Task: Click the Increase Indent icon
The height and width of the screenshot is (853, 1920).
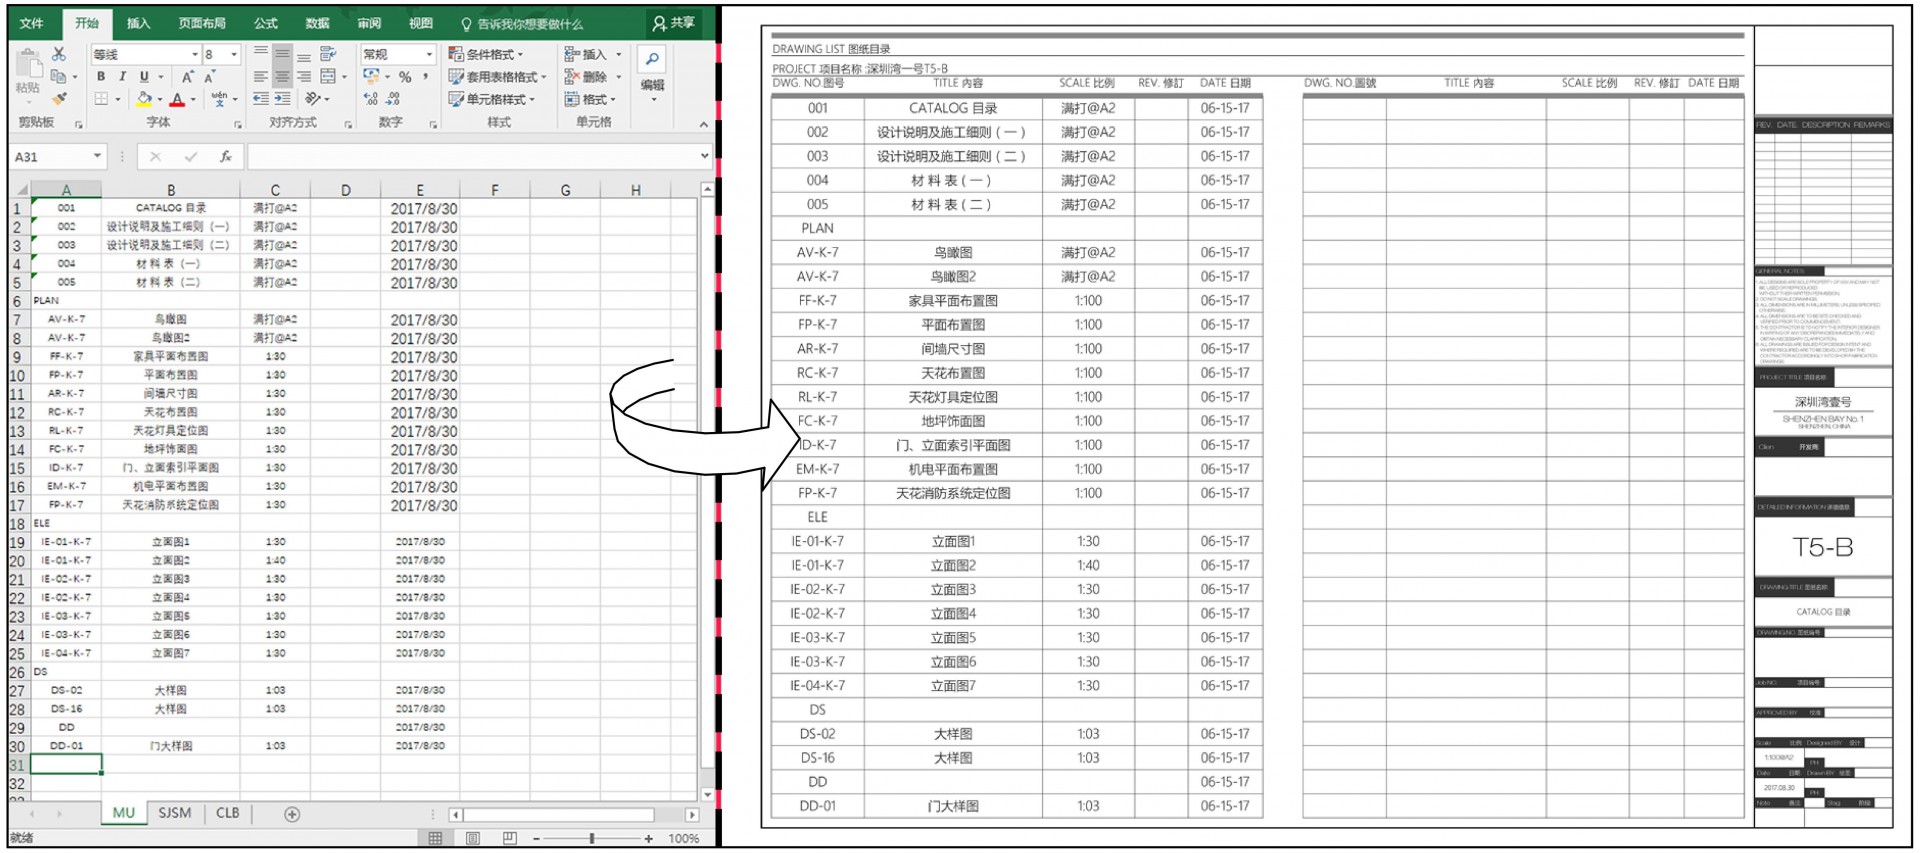Action: (x=283, y=99)
